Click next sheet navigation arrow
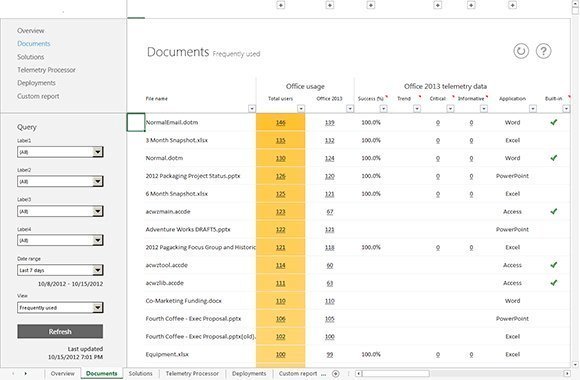The width and height of the screenshot is (580, 380). [x=26, y=374]
